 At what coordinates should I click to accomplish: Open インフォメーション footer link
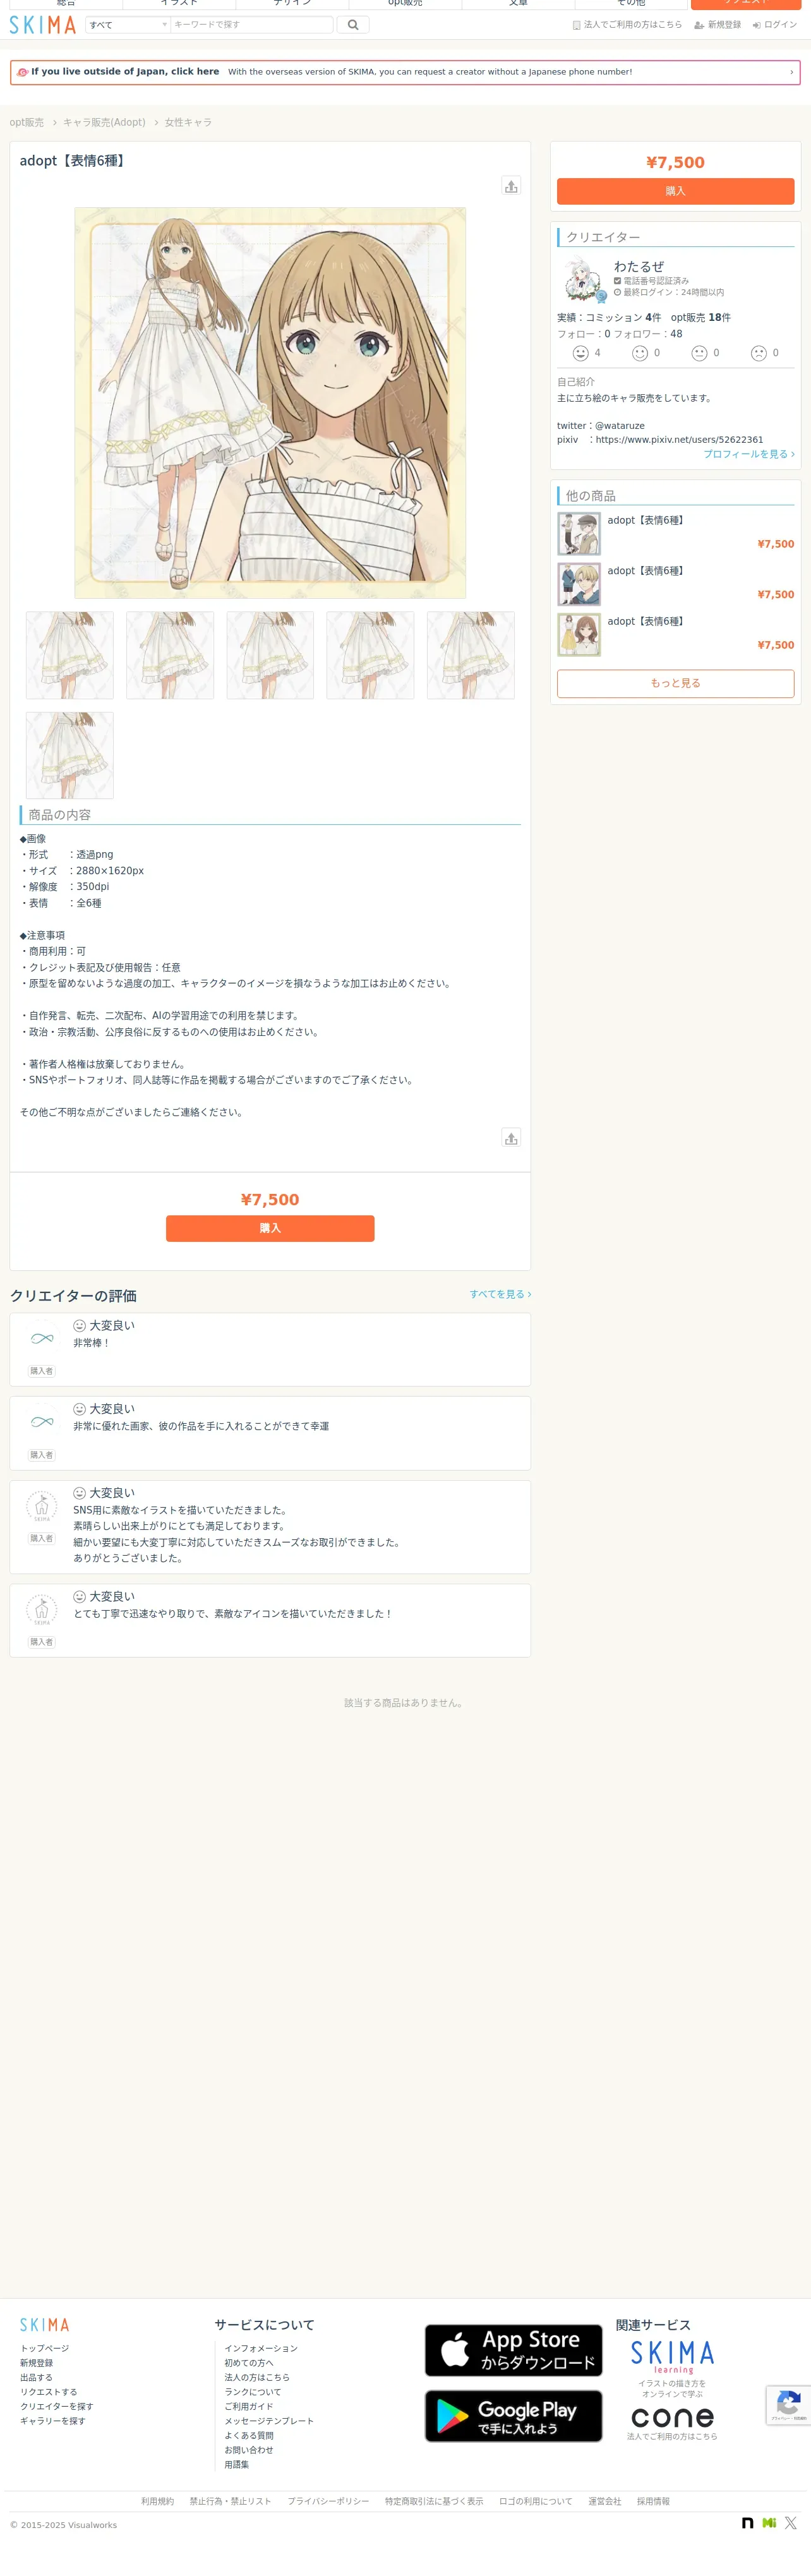click(261, 2348)
